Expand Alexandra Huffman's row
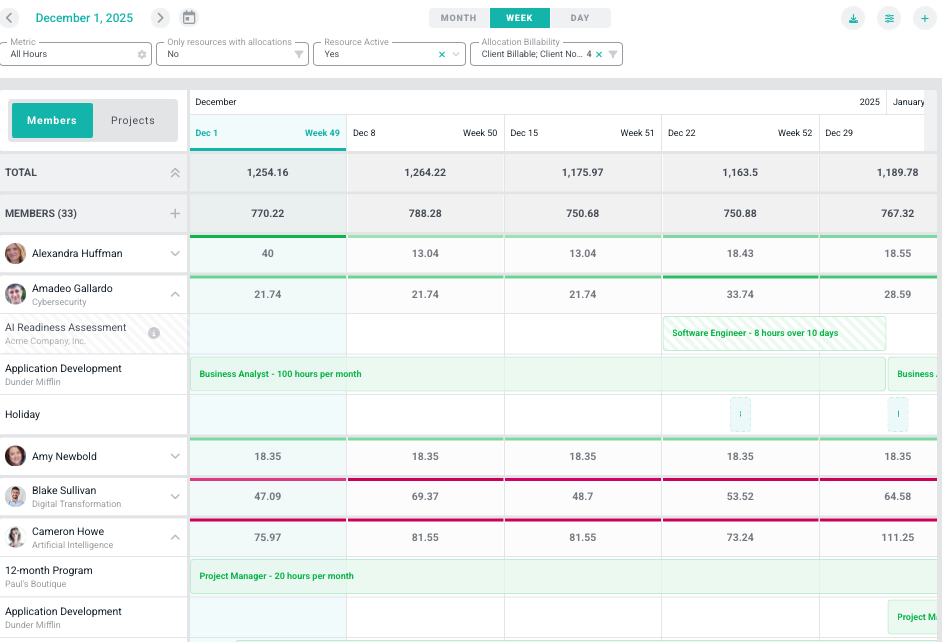The image size is (942, 642). pyautogui.click(x=175, y=254)
